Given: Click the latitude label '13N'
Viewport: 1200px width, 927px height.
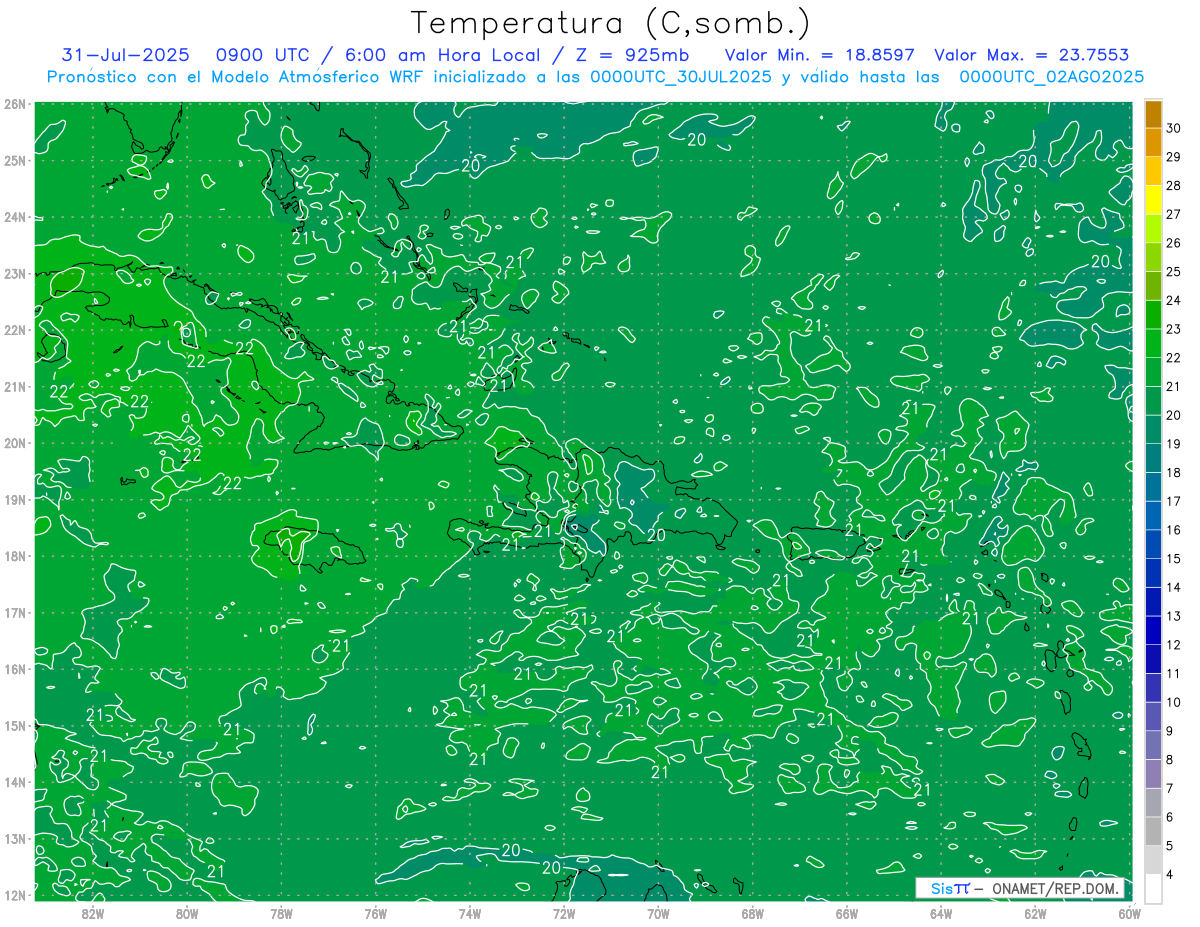Looking at the screenshot, I should click(15, 838).
